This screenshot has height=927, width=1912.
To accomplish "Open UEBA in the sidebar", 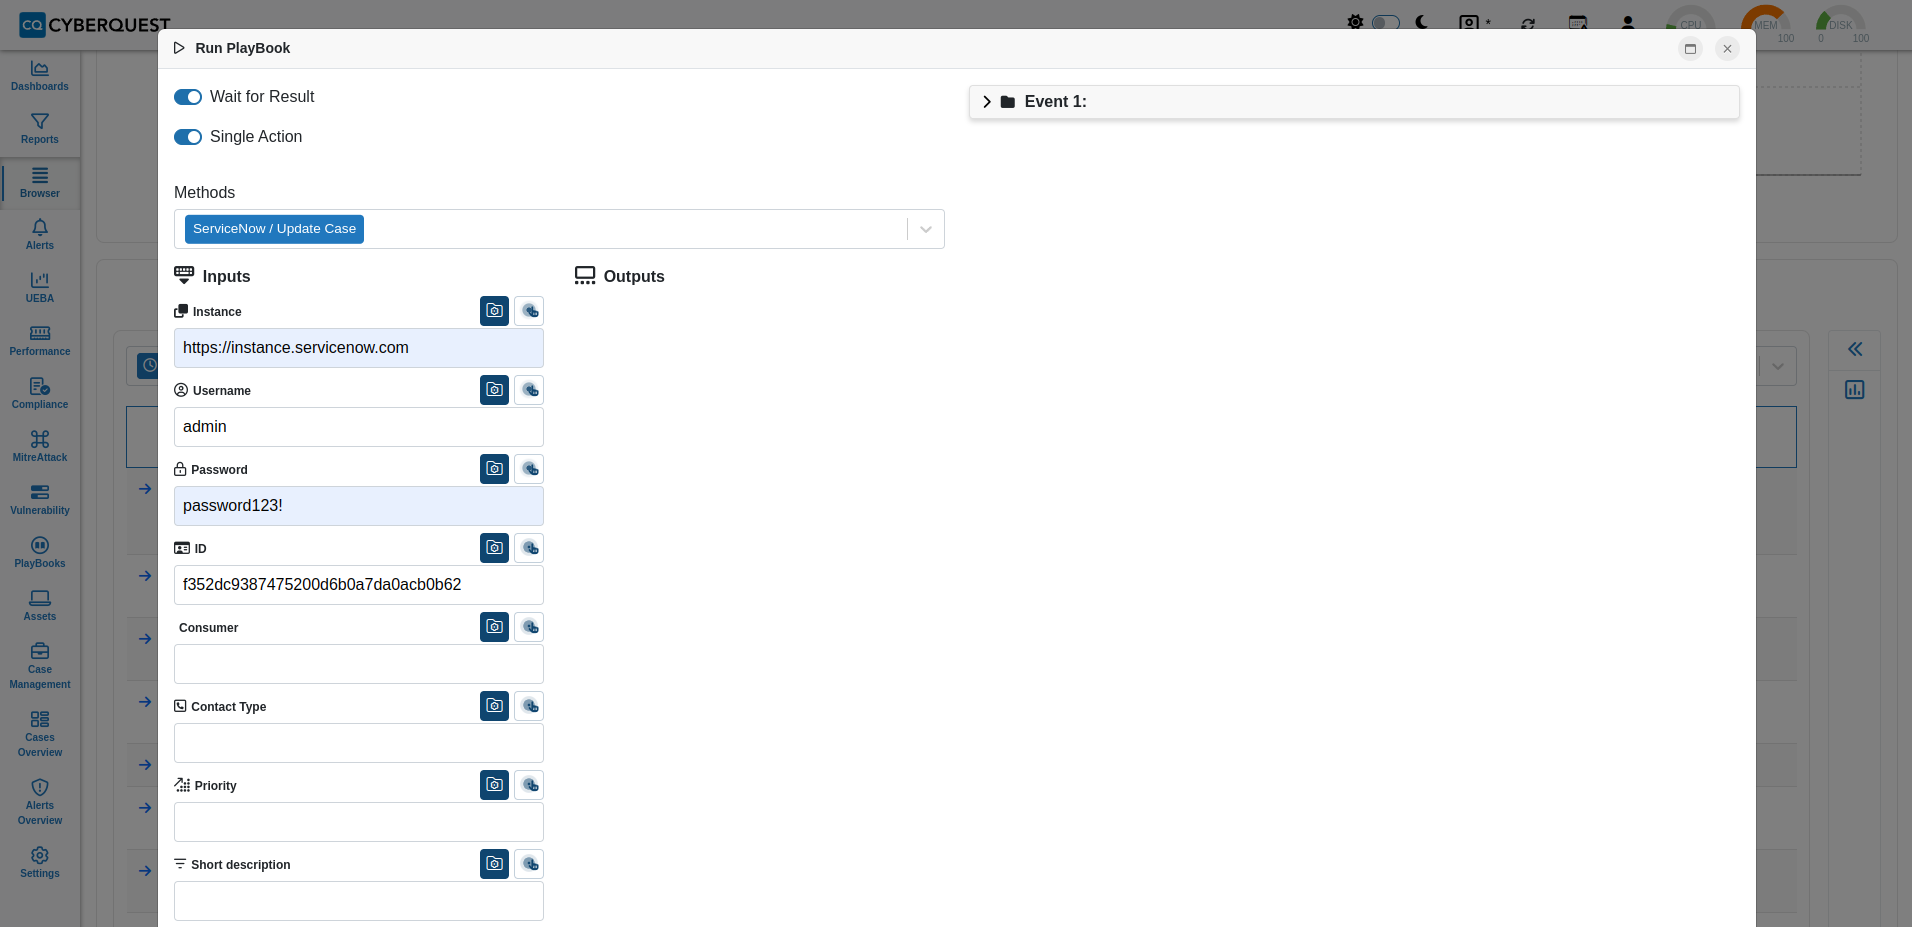I will coord(40,288).
